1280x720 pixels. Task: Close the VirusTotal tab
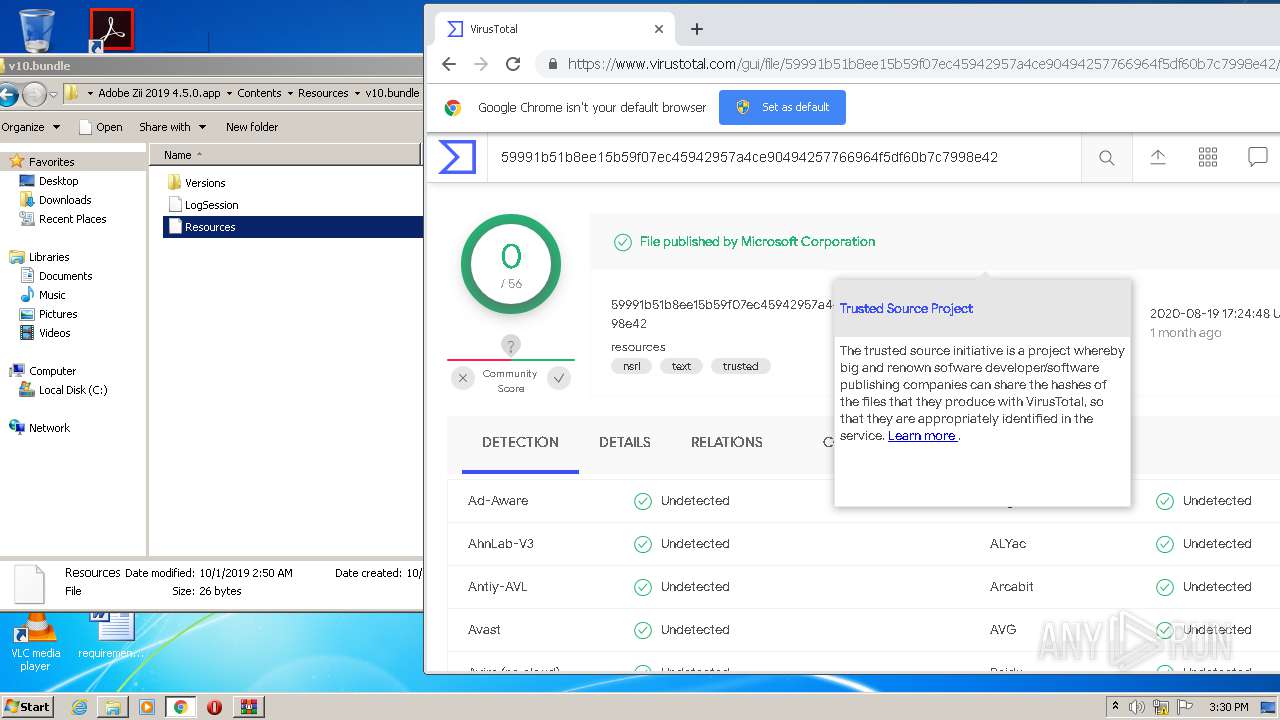659,29
